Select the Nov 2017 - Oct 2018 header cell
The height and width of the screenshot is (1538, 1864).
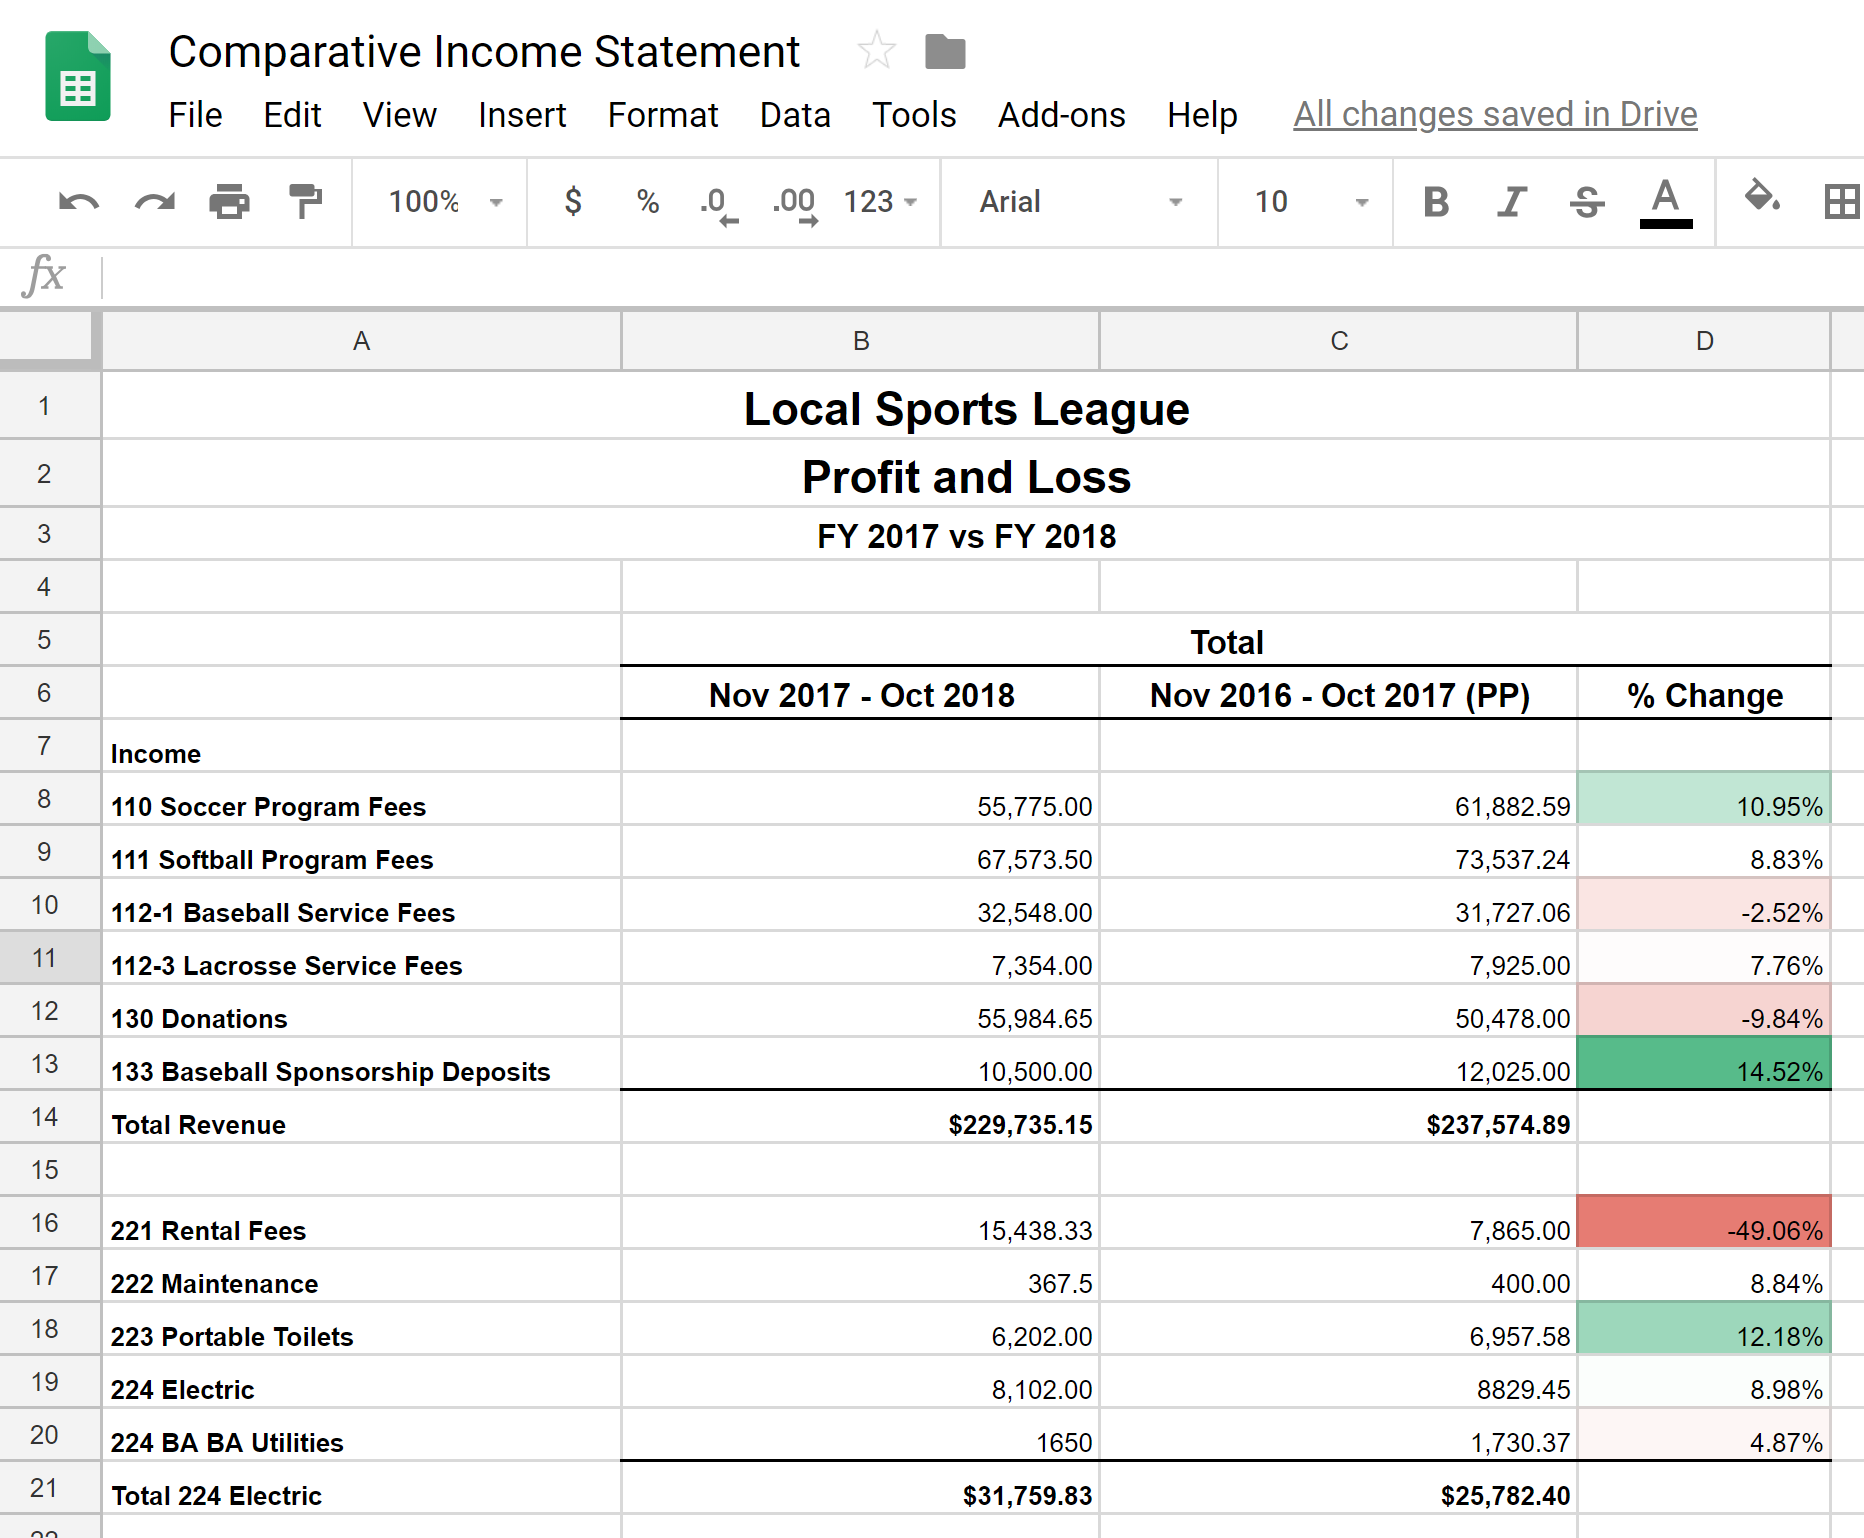(x=860, y=693)
